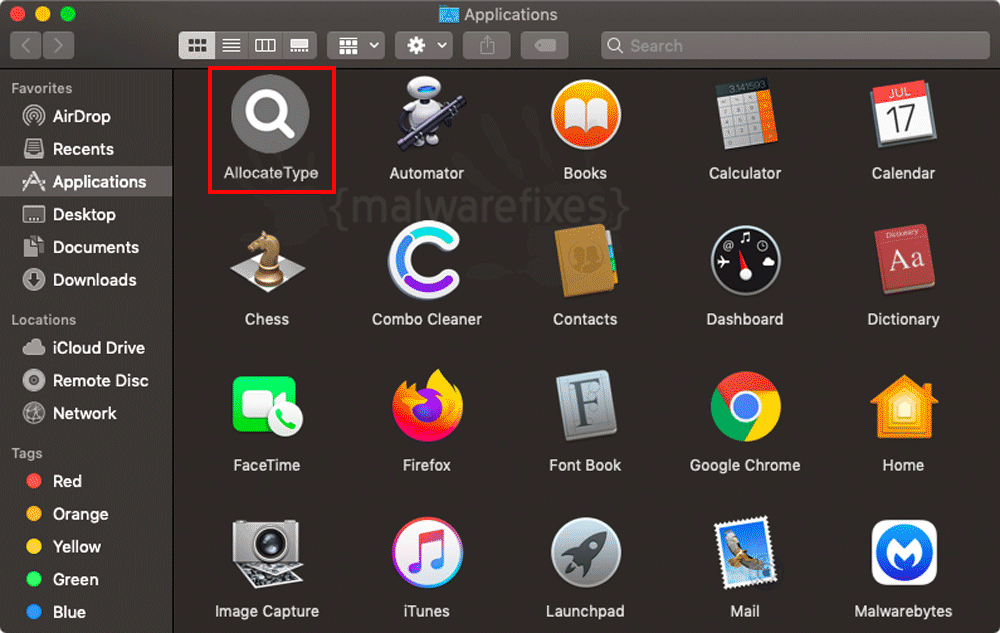Open AirDrop in the sidebar
This screenshot has width=1000, height=633.
[x=86, y=116]
